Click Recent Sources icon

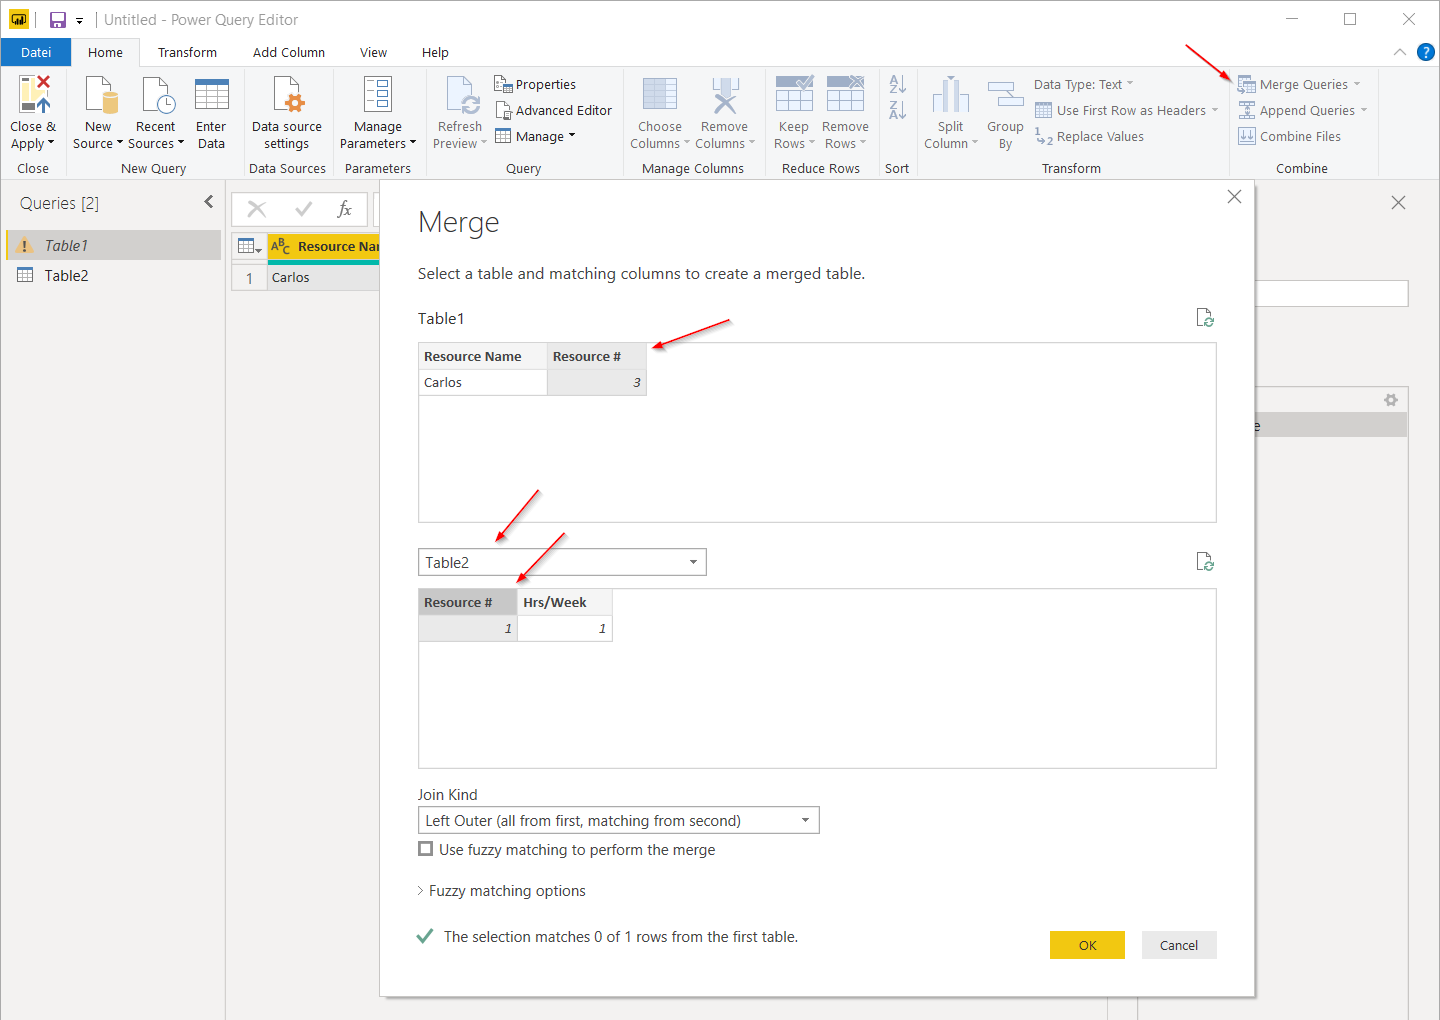pos(156,95)
